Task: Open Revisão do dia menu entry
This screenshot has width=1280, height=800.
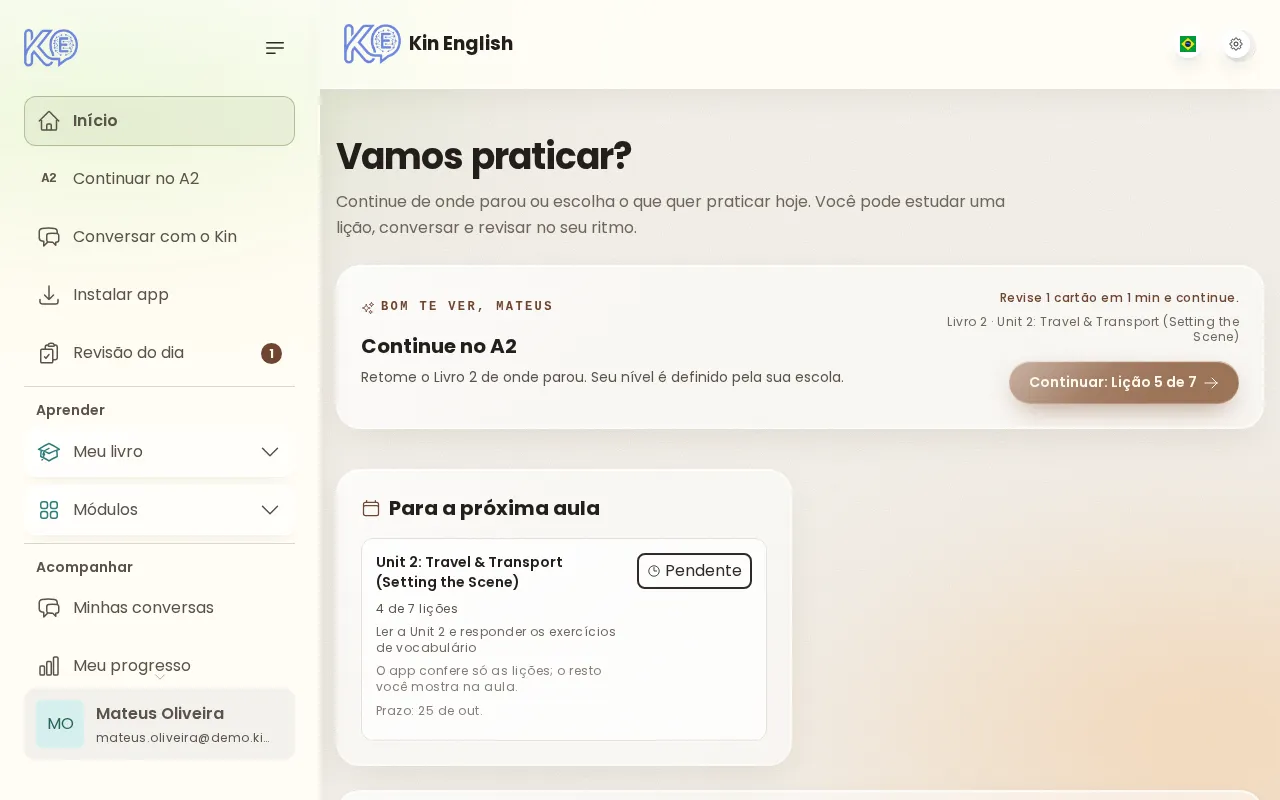Action: click(159, 353)
